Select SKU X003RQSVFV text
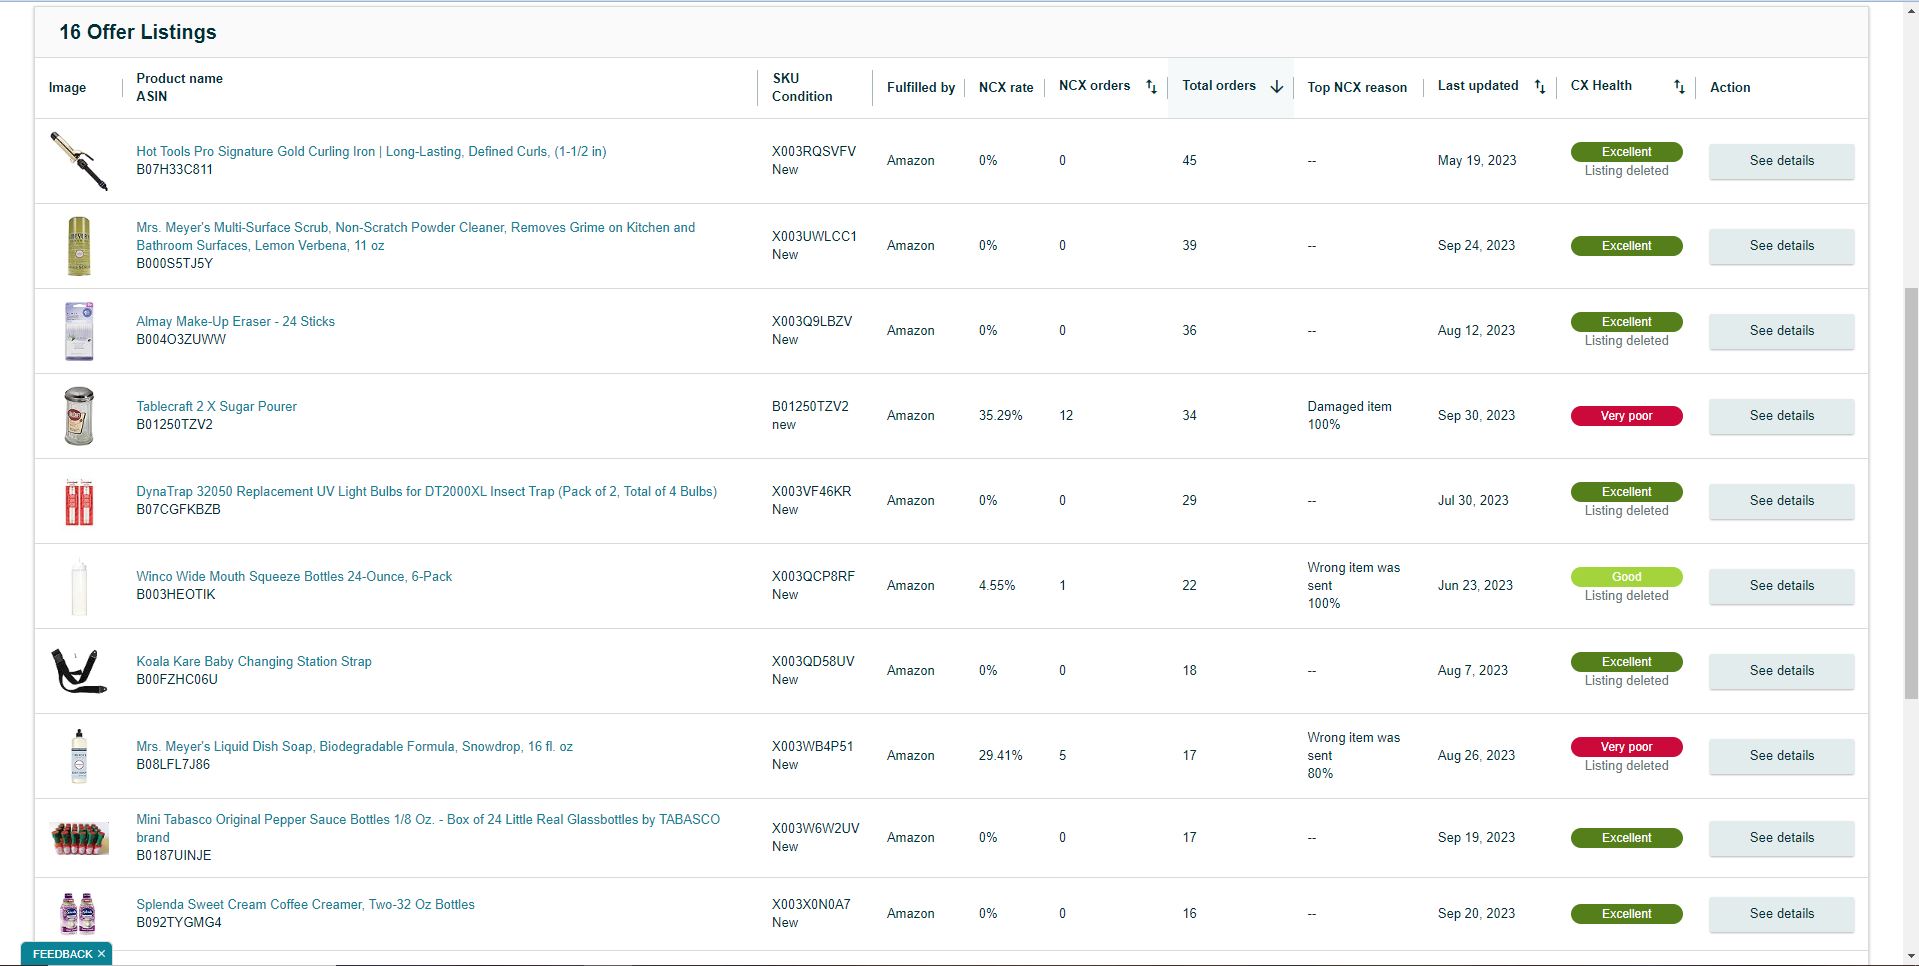The image size is (1919, 966). pos(814,152)
